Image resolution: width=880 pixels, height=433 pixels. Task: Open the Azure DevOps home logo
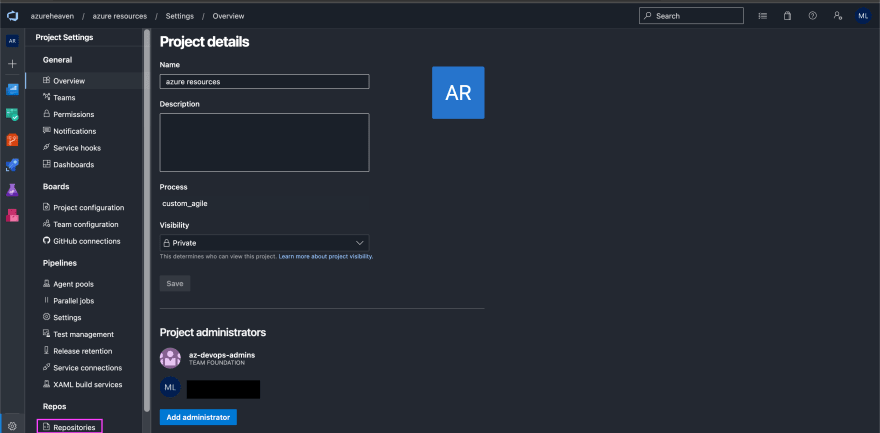12,16
